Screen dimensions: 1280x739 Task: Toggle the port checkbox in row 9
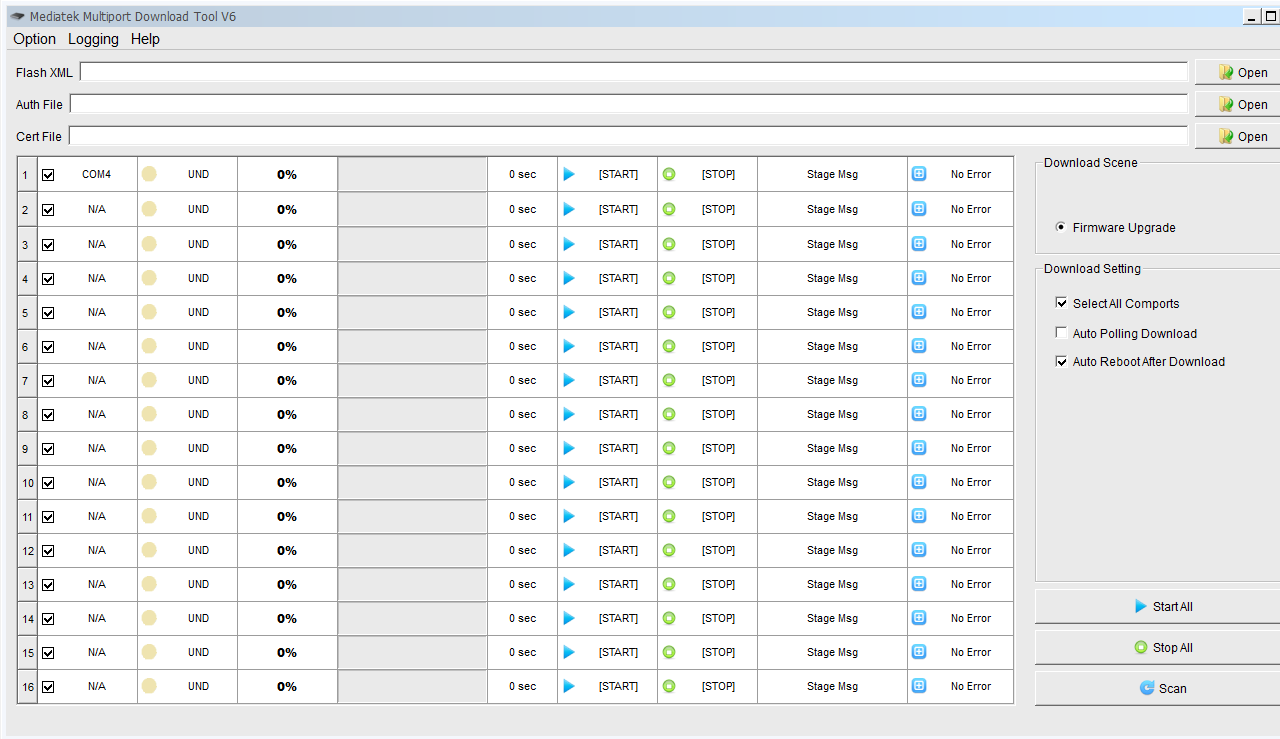click(48, 449)
